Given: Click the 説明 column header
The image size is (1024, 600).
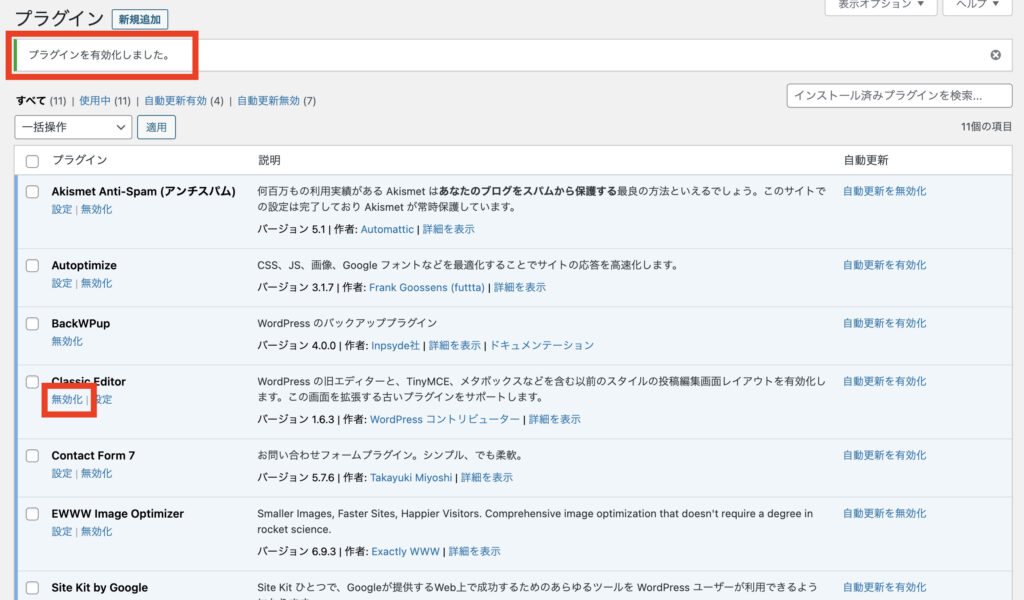Looking at the screenshot, I should coord(269,160).
